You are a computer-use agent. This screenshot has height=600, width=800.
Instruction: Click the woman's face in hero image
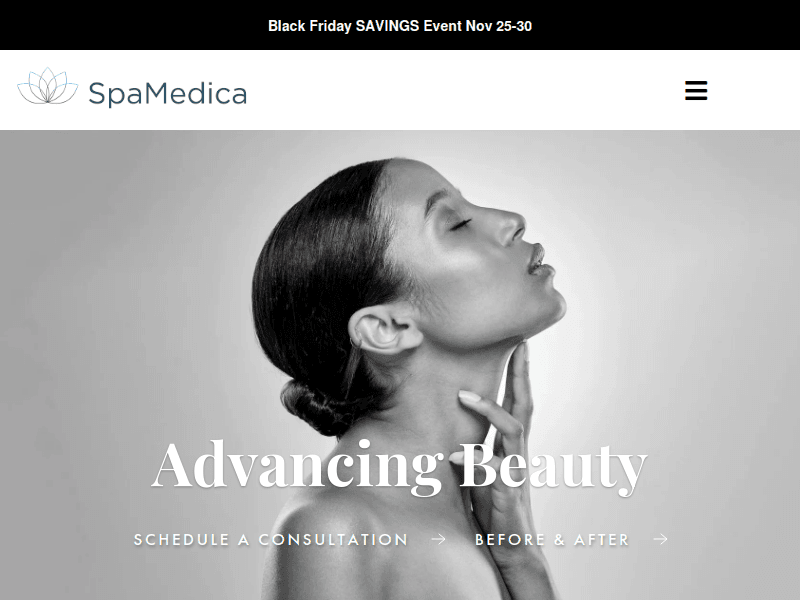[x=485, y=255]
